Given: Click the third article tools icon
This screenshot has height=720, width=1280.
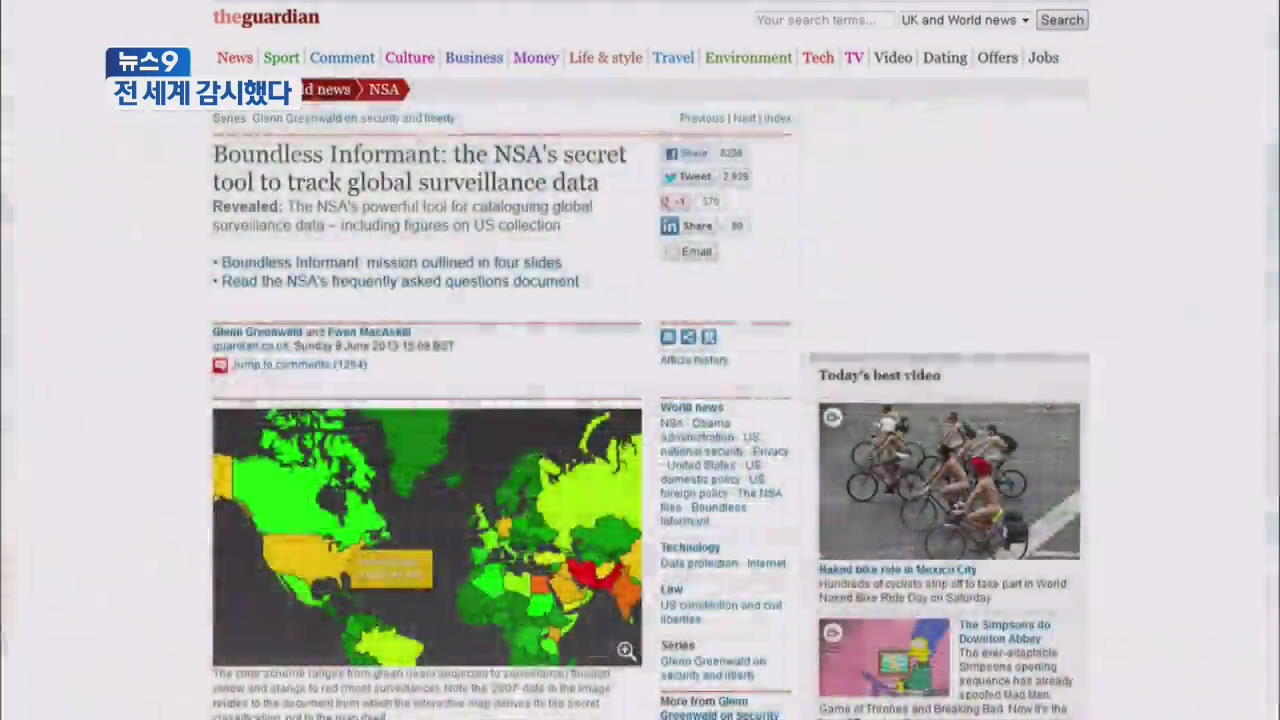Looking at the screenshot, I should point(709,337).
